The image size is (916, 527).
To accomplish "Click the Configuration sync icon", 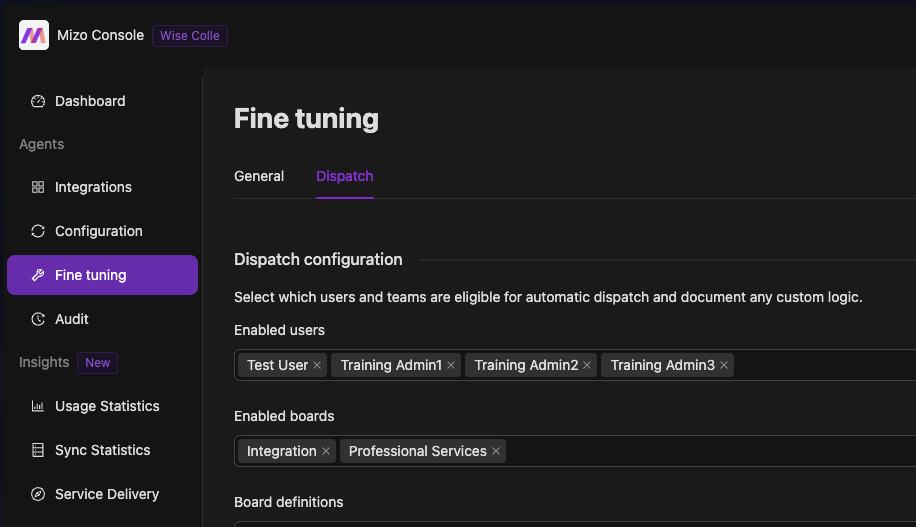I will click(38, 231).
